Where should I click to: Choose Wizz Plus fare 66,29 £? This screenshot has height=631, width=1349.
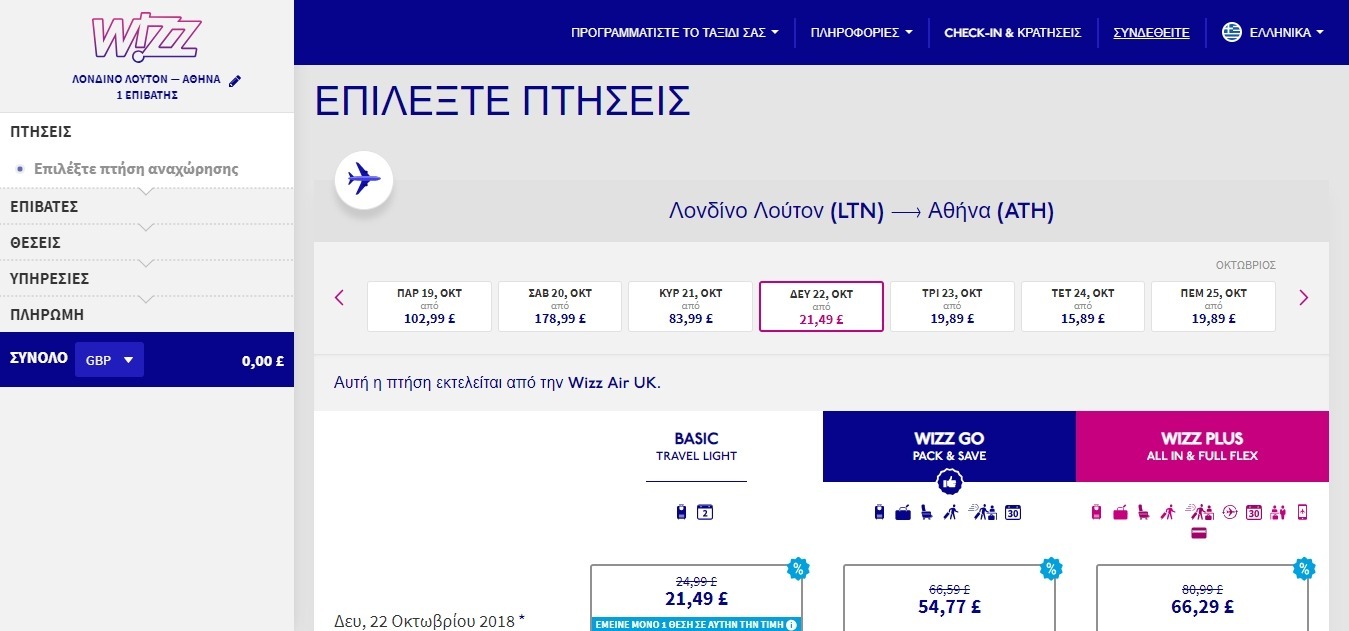pos(1202,598)
